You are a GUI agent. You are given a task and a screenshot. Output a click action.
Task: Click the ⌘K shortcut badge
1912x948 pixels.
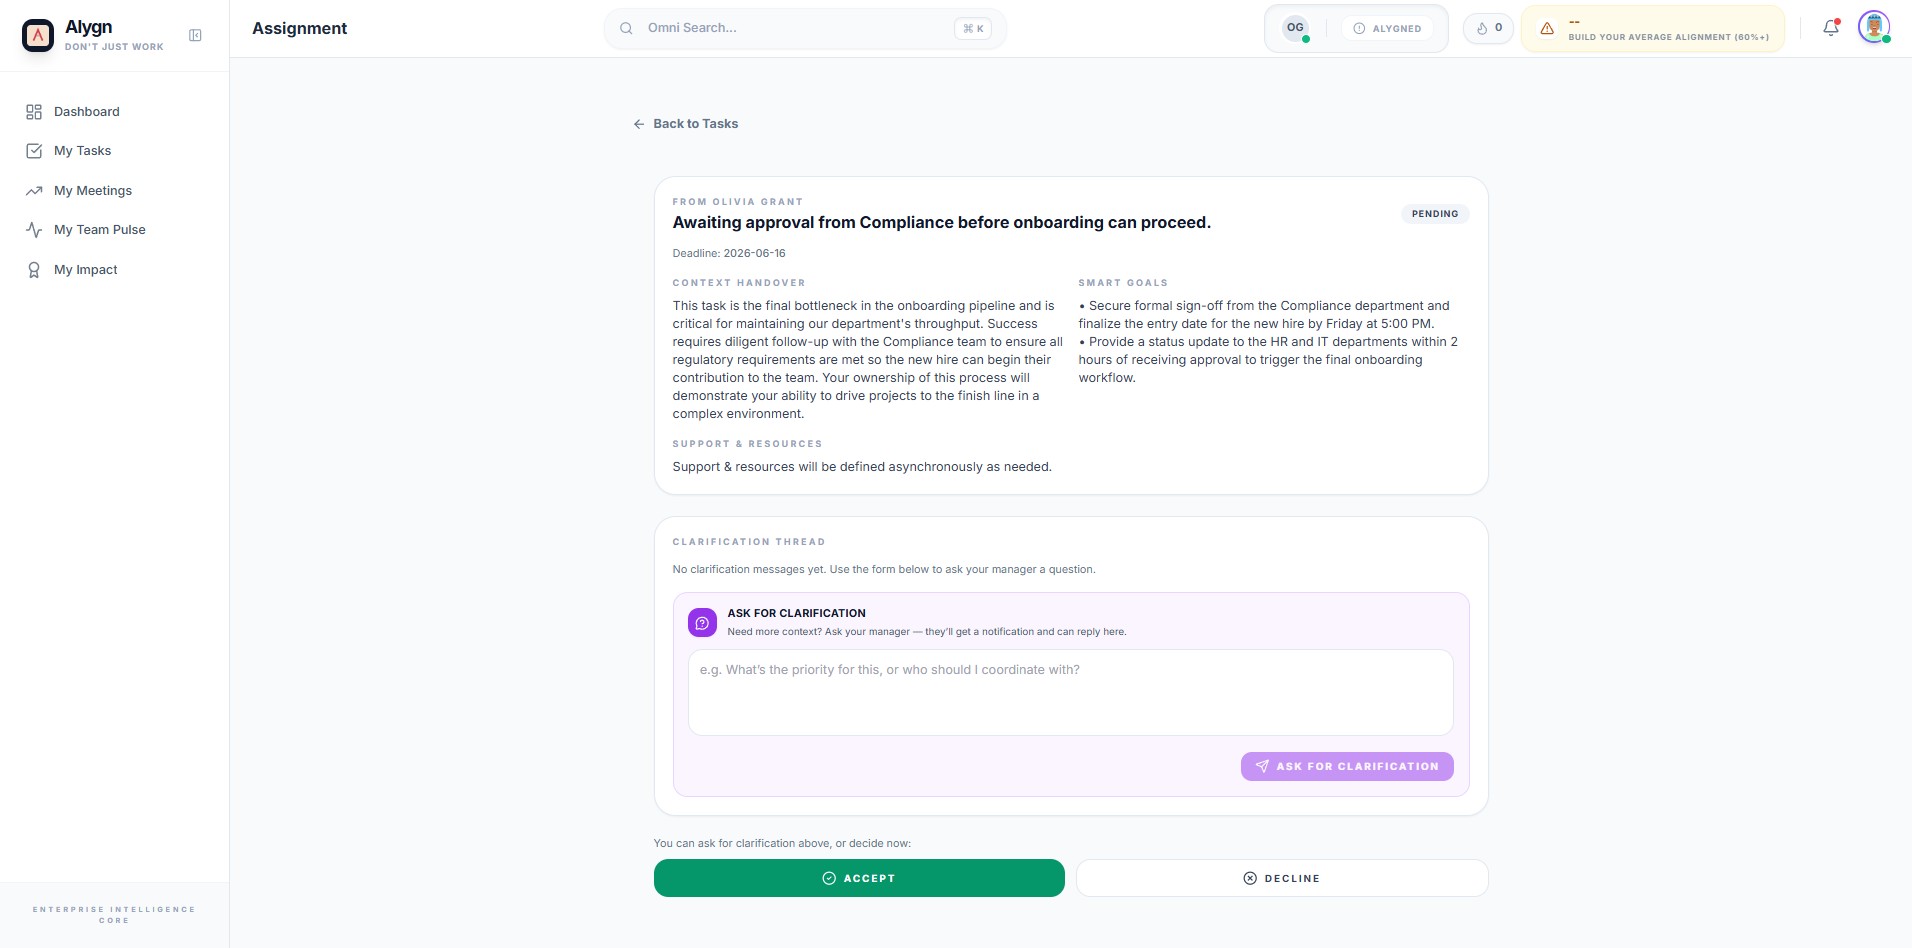click(x=973, y=29)
